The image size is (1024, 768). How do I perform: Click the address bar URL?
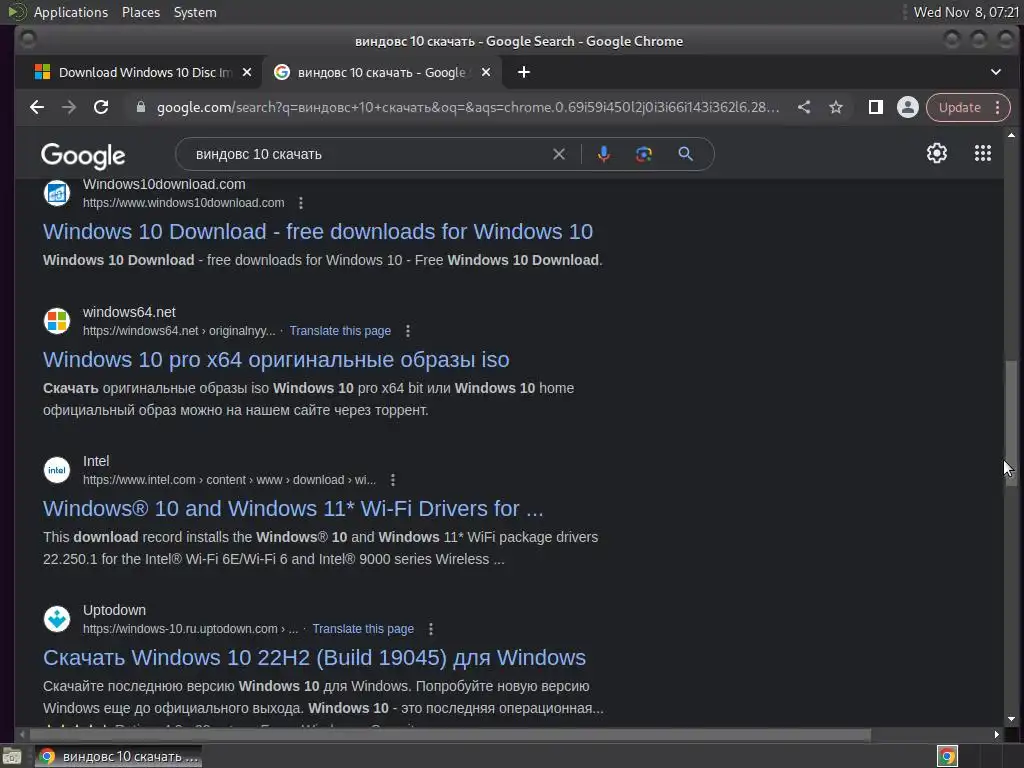(x=468, y=107)
